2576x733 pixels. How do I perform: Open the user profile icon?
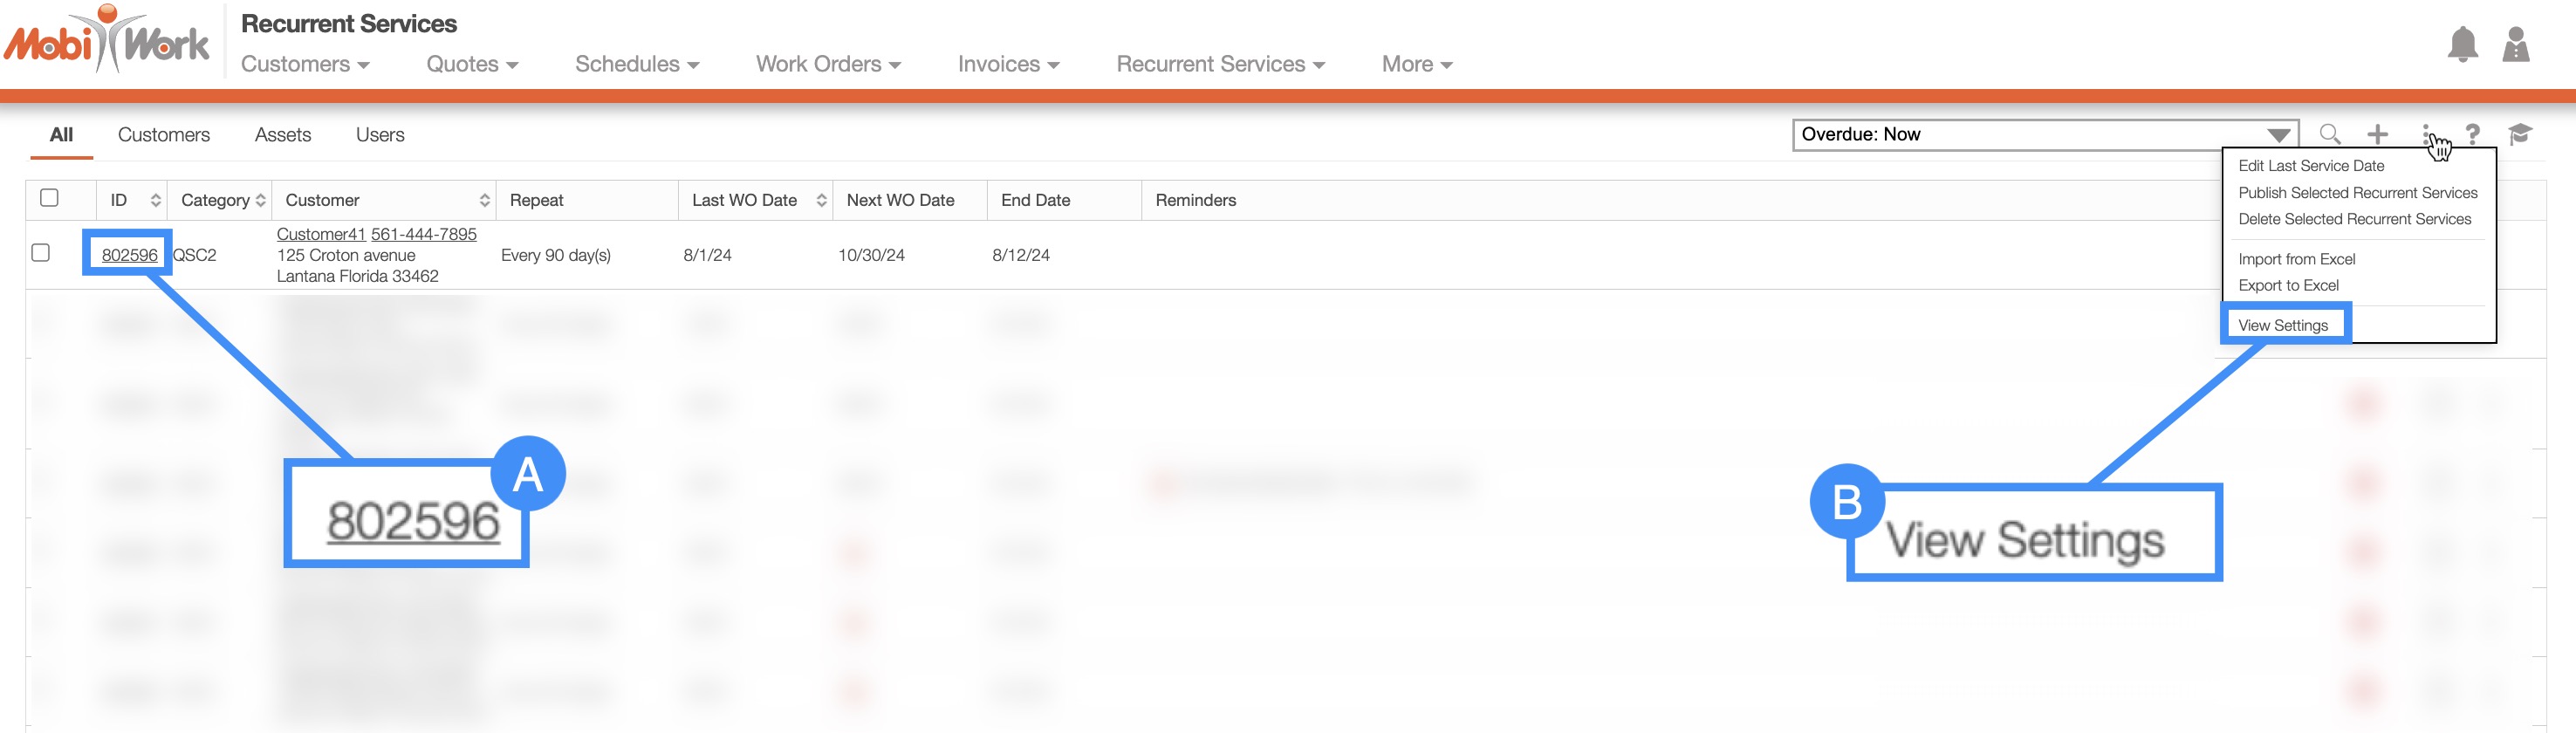coord(2515,45)
